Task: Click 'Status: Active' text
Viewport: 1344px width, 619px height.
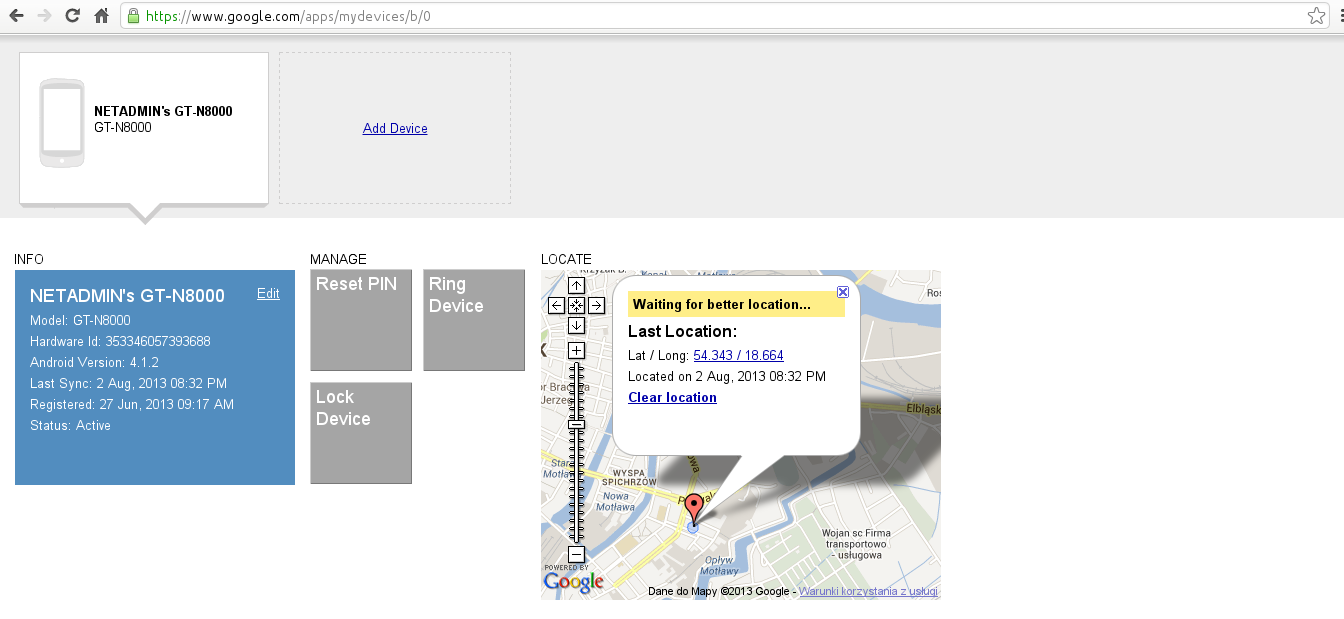Action: (x=70, y=426)
